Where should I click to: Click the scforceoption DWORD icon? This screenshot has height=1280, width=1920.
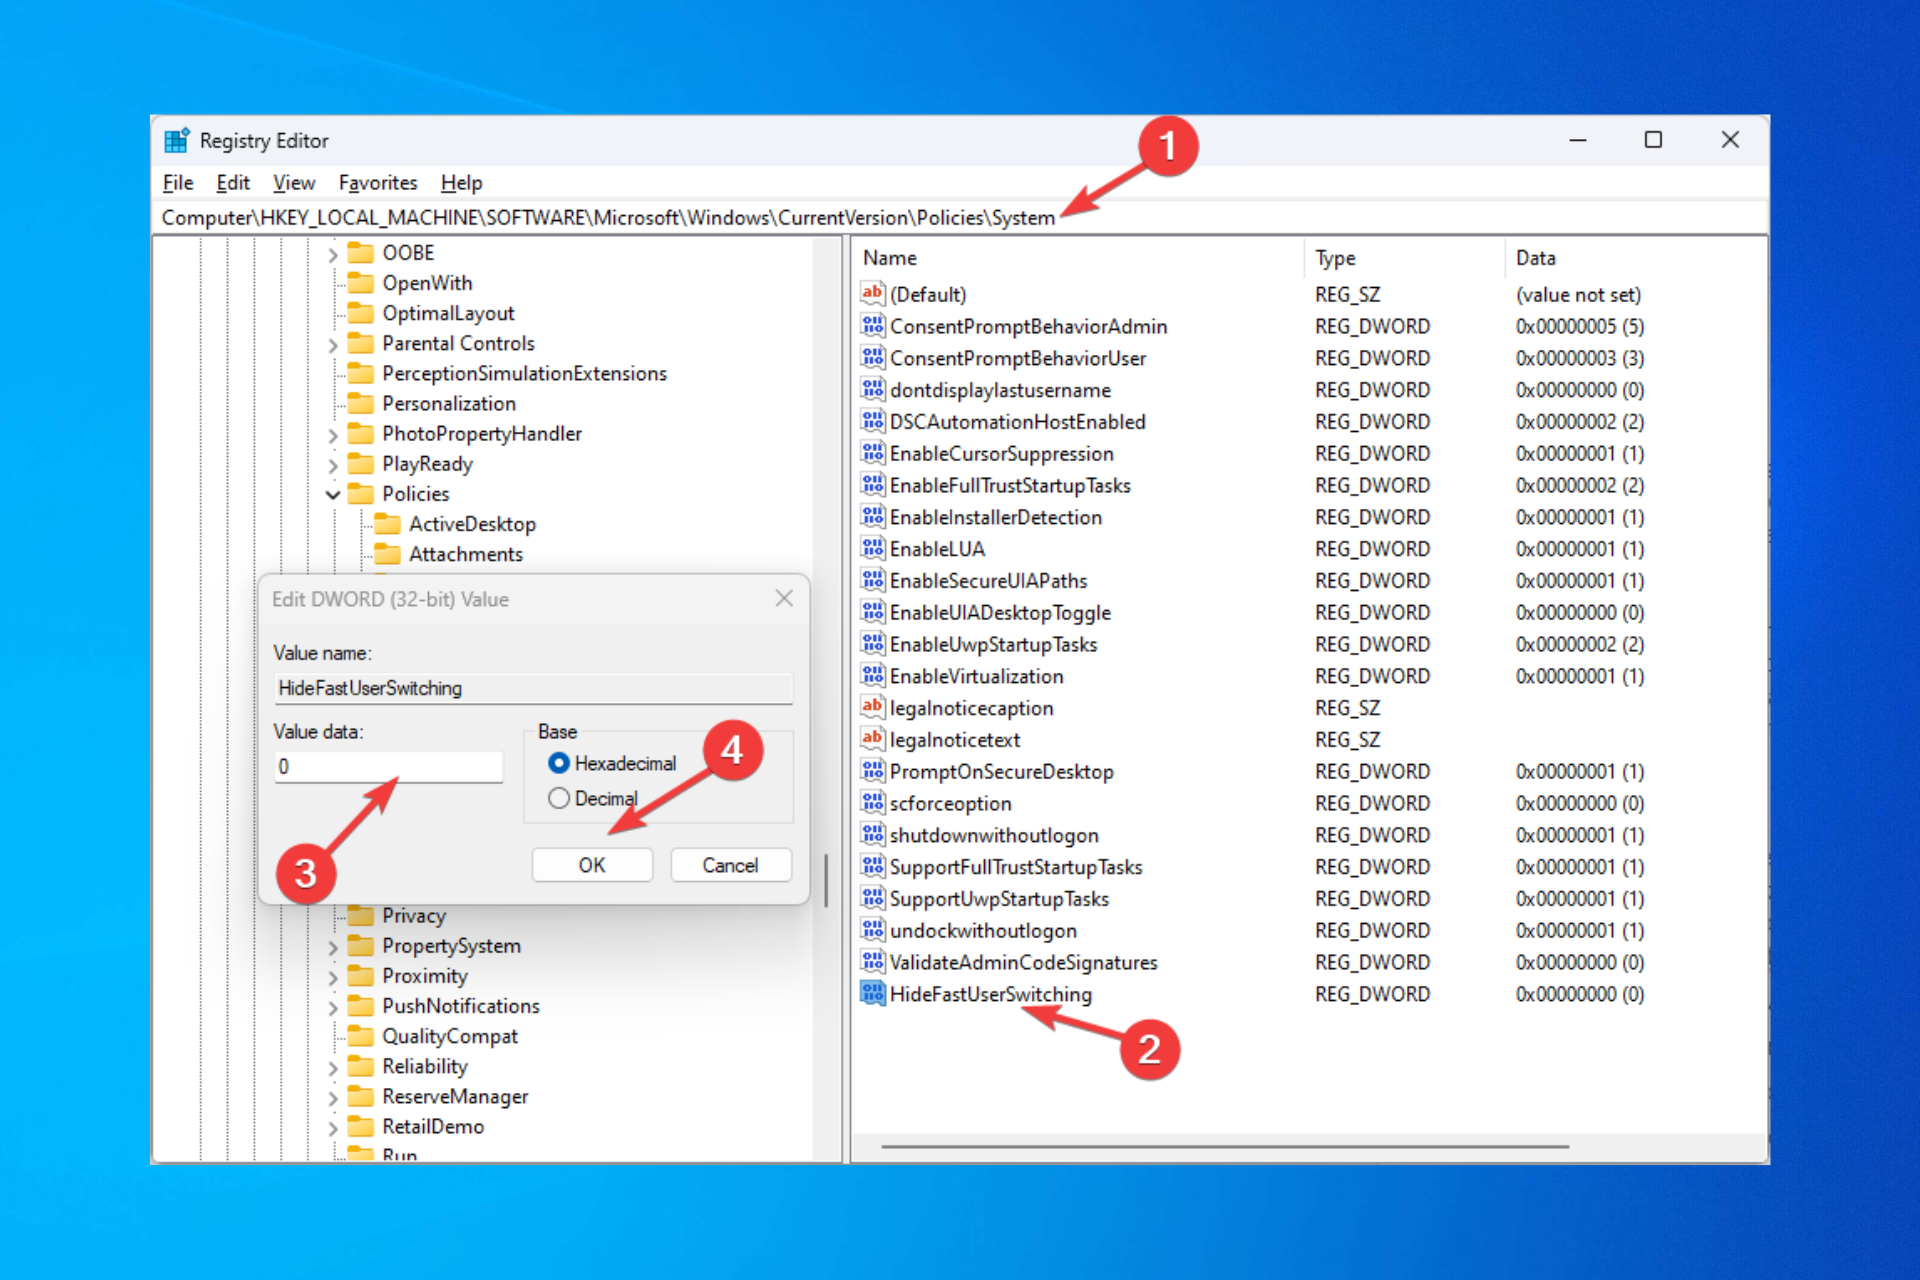pos(872,803)
